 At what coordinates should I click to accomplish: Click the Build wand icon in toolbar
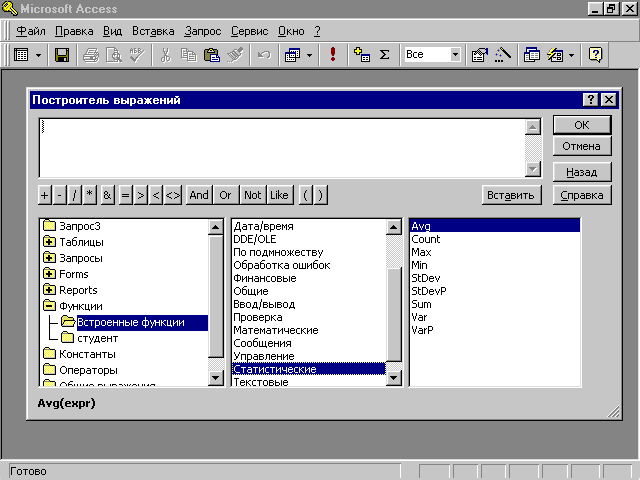click(x=503, y=55)
